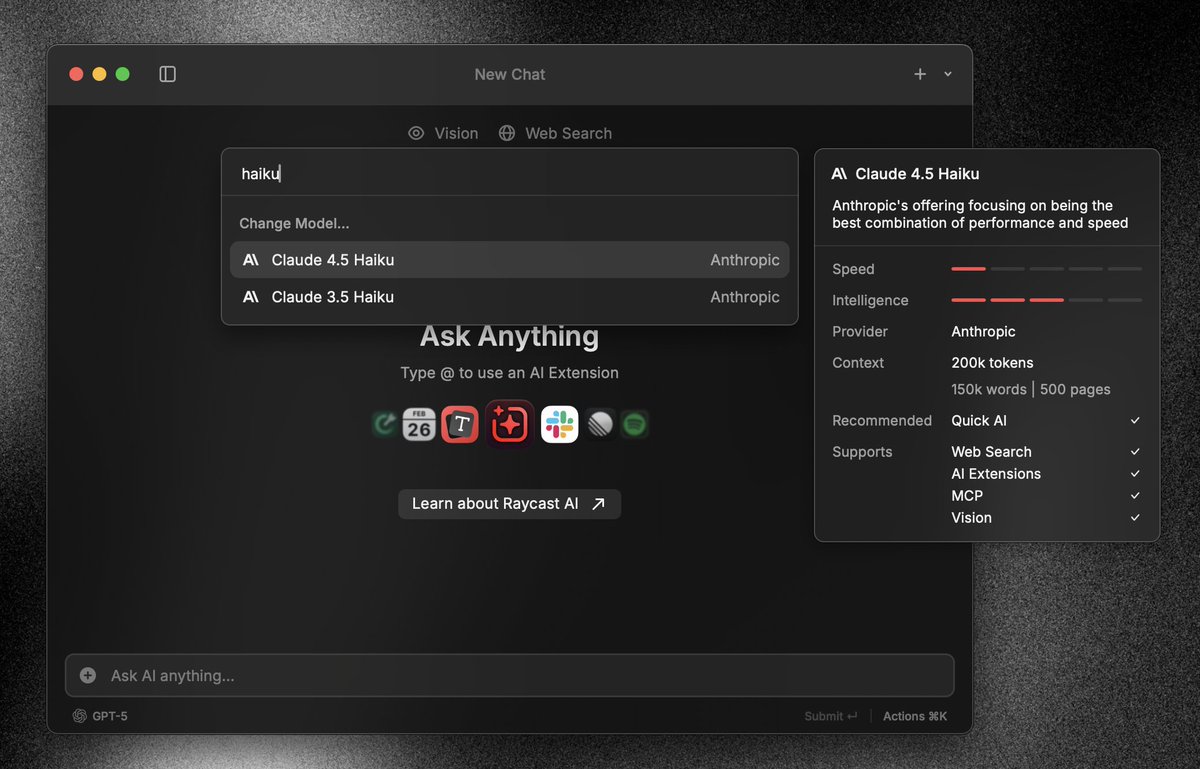This screenshot has width=1200, height=769.
Task: Select the Raycast AI sparkle icon
Action: click(x=510, y=424)
